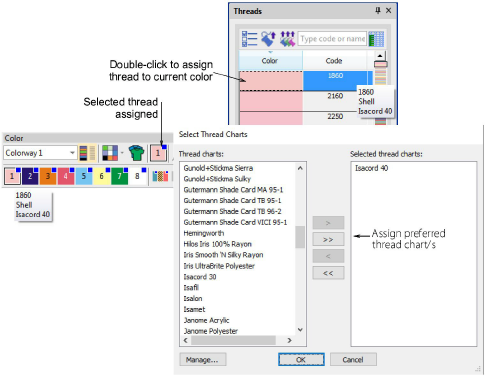Screen dimensions: 485x388
Task: Click the single < remove chart button
Action: 328,256
